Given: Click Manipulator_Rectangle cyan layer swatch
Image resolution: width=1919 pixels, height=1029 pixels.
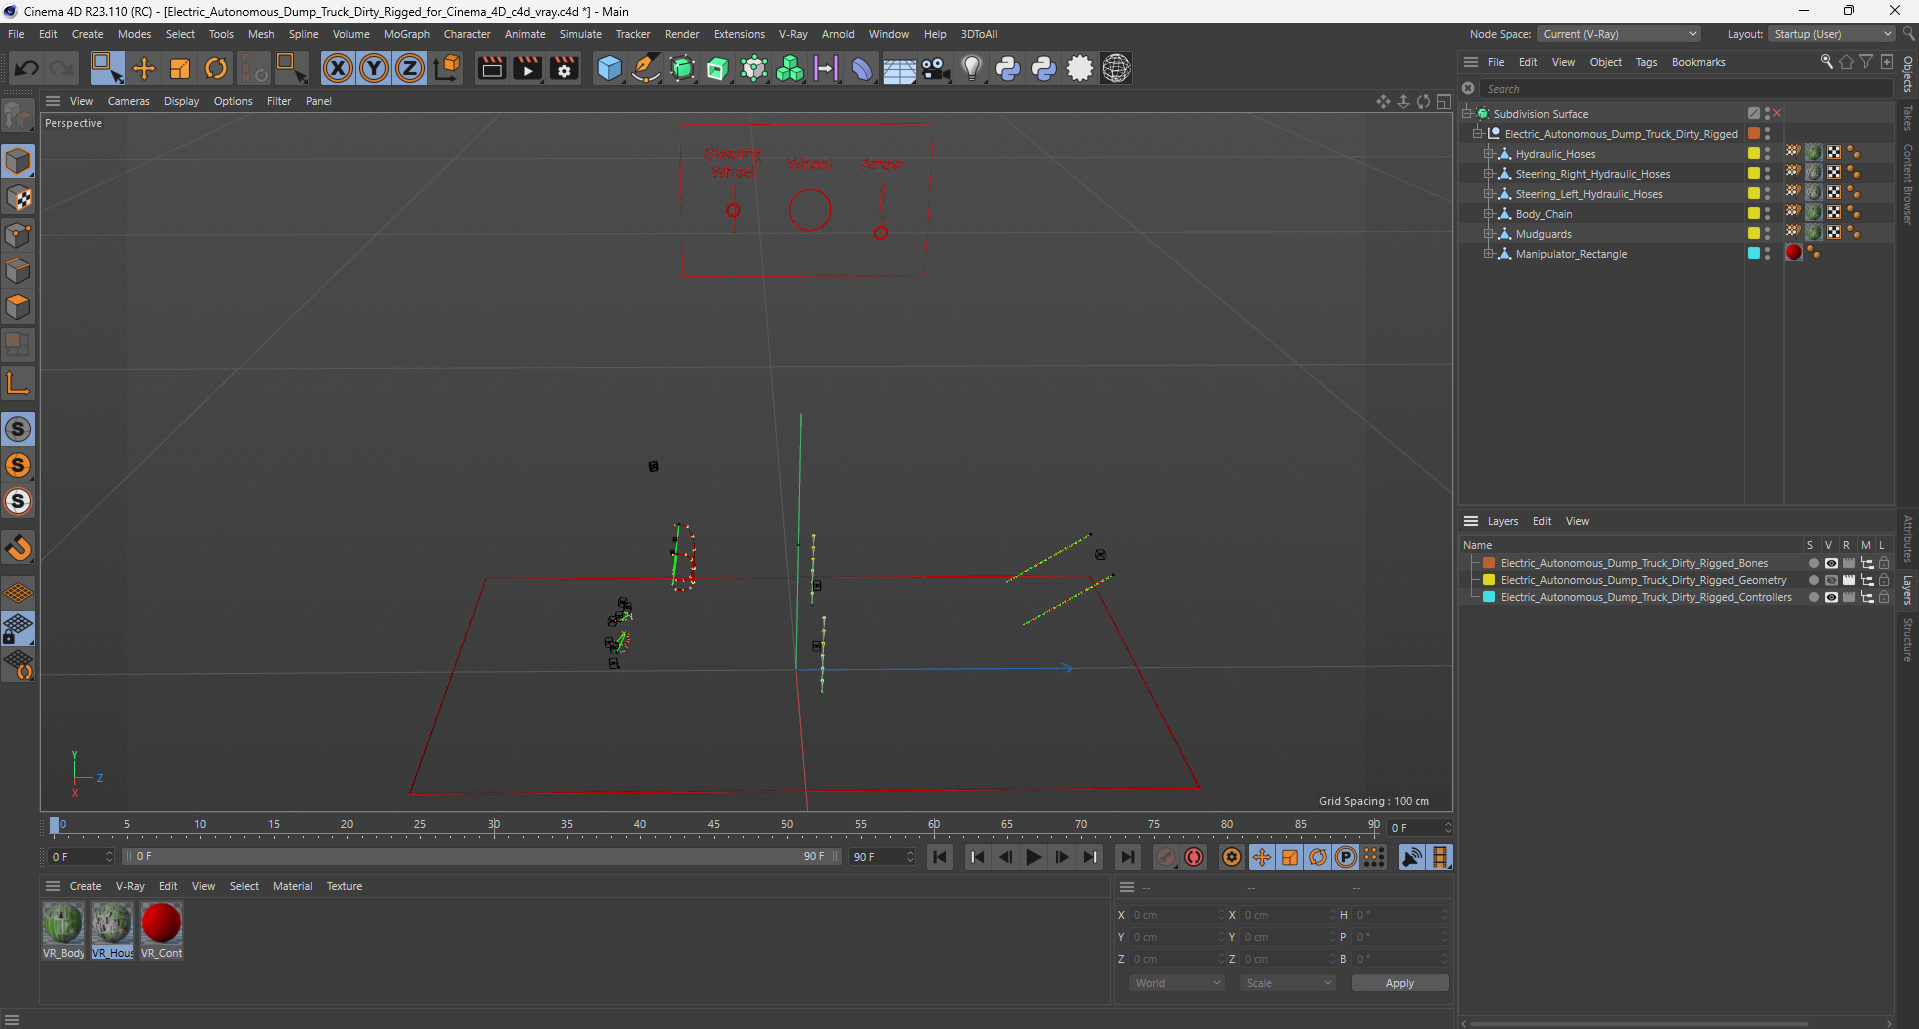Looking at the screenshot, I should tap(1753, 253).
